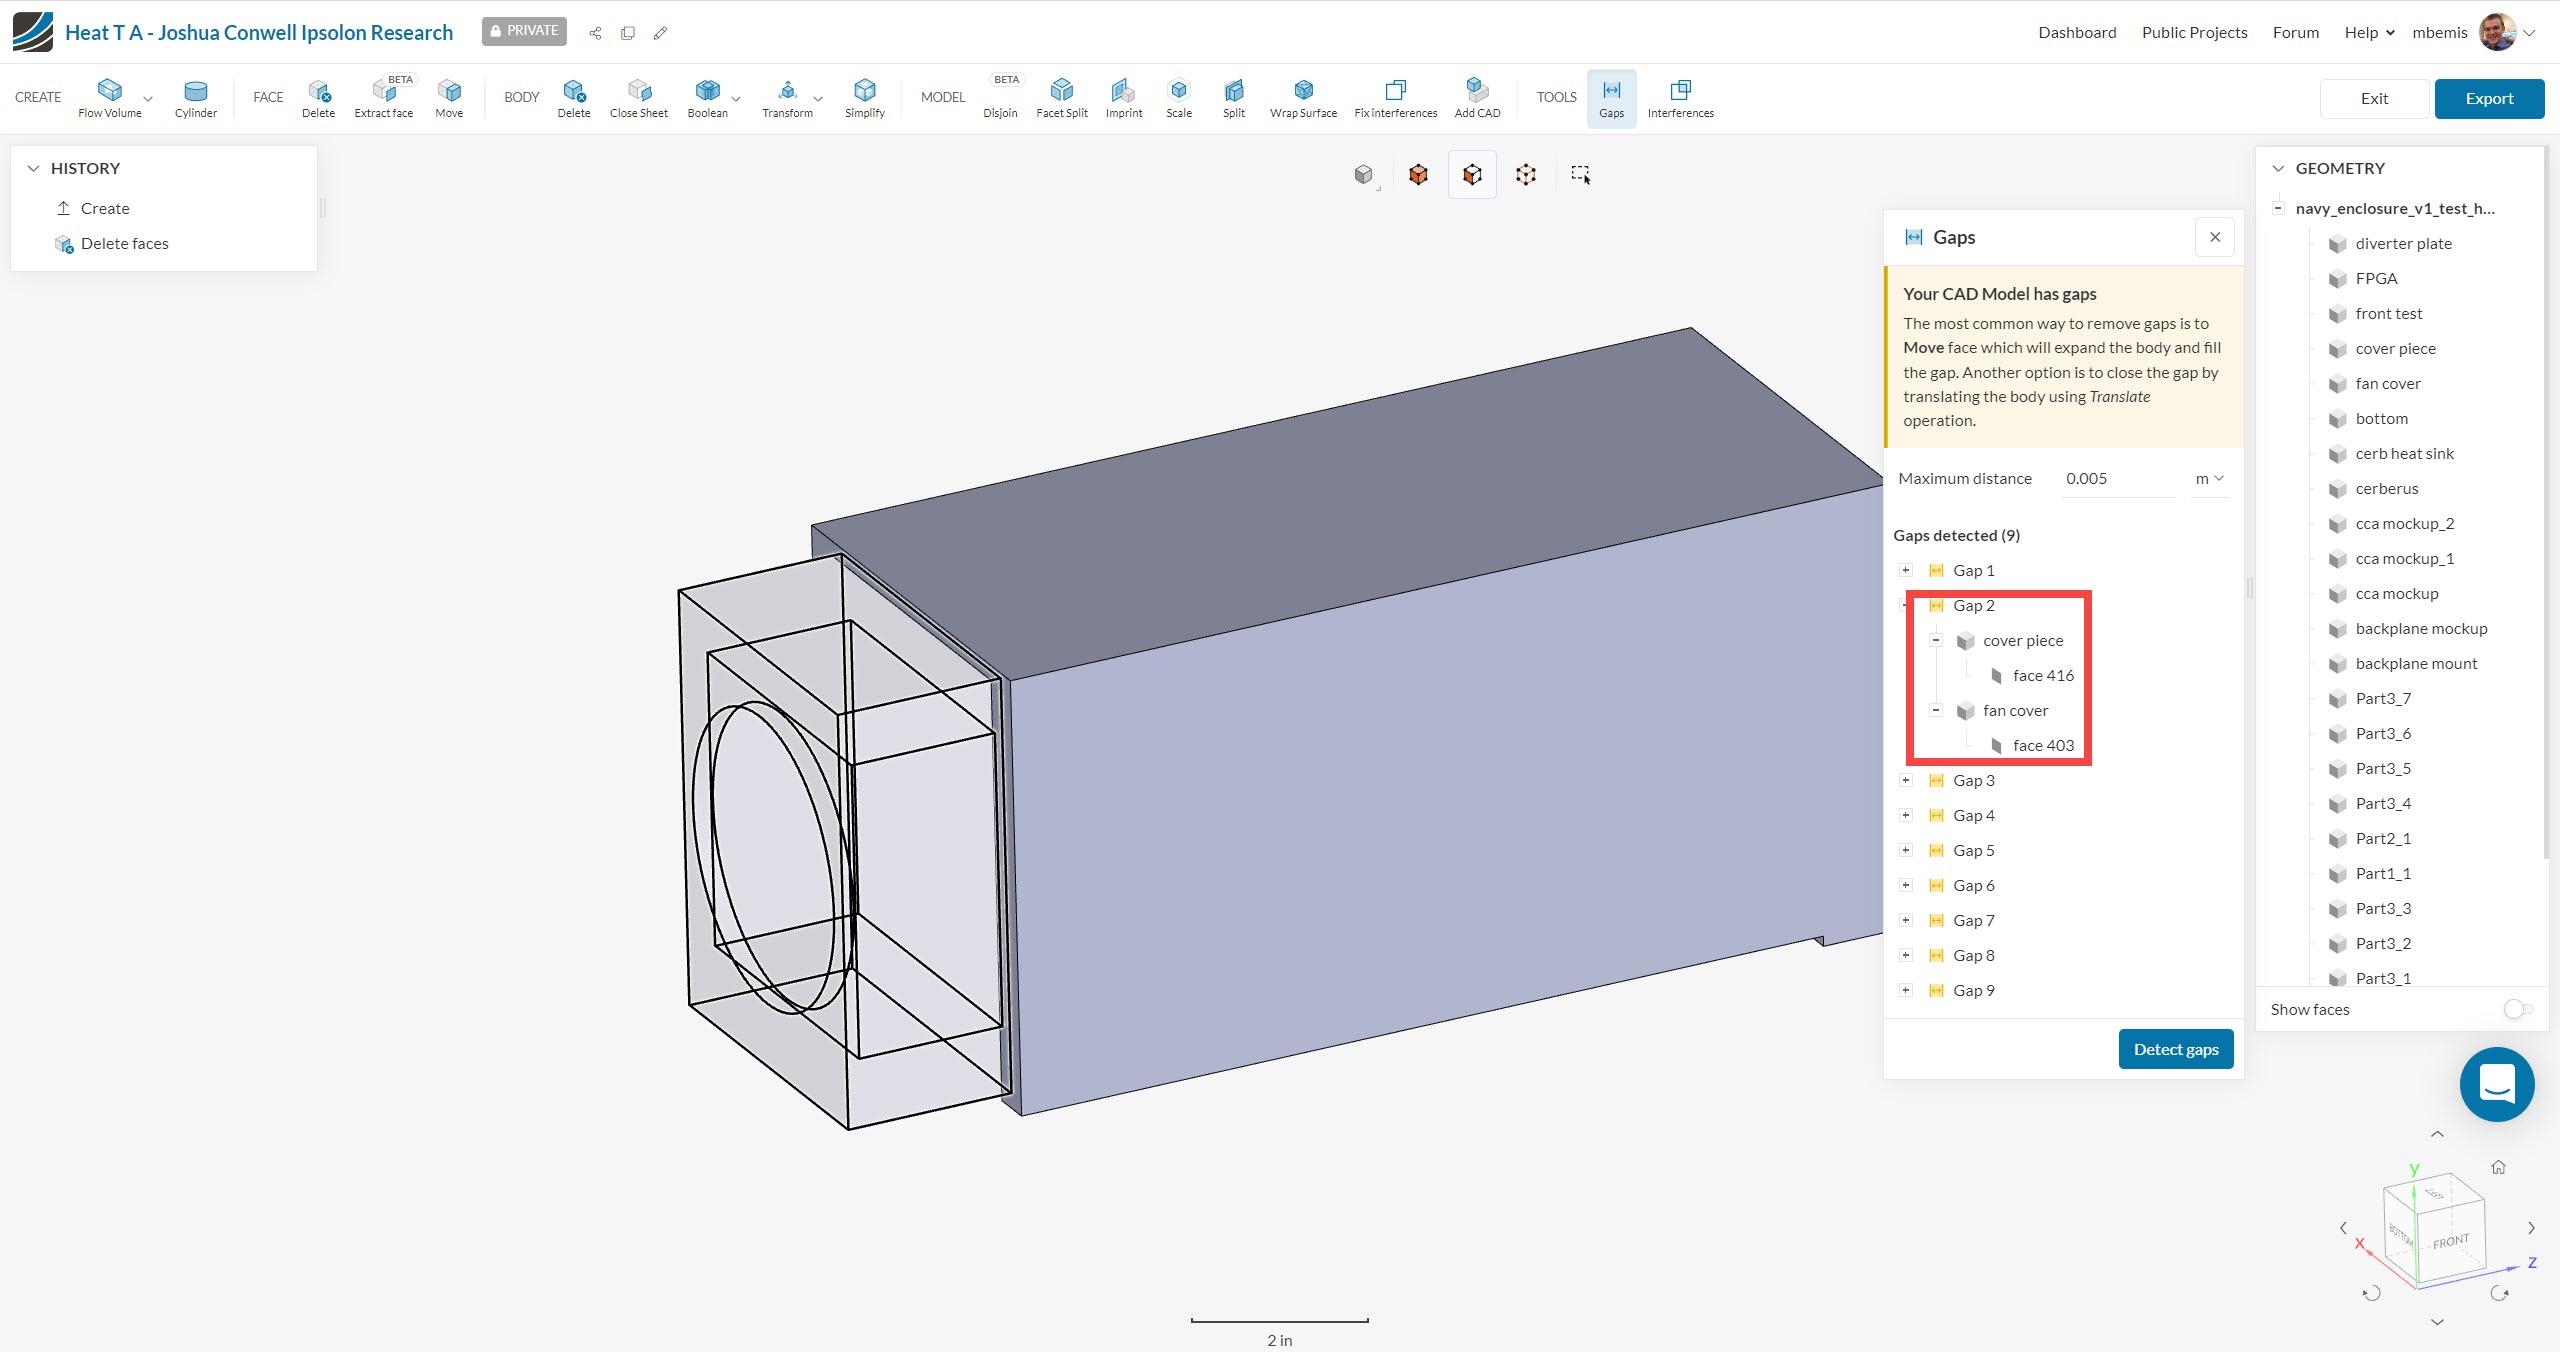Viewport: 2560px width, 1352px height.
Task: Open the Public Projects page
Action: (2194, 32)
